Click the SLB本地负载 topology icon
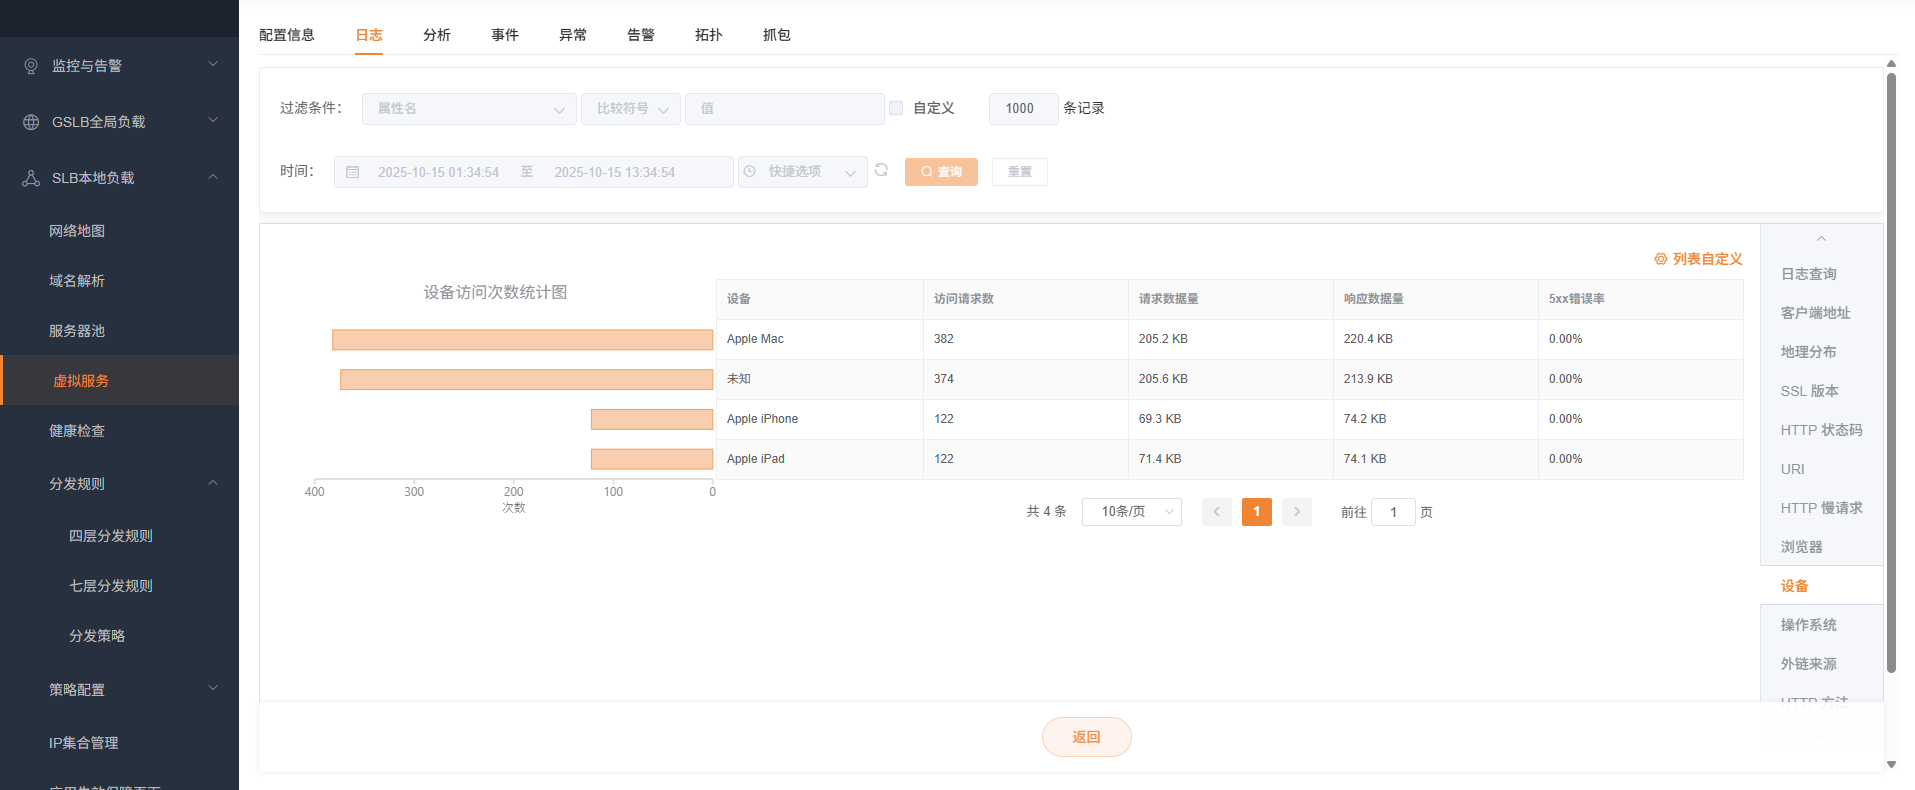1915x790 pixels. (31, 178)
